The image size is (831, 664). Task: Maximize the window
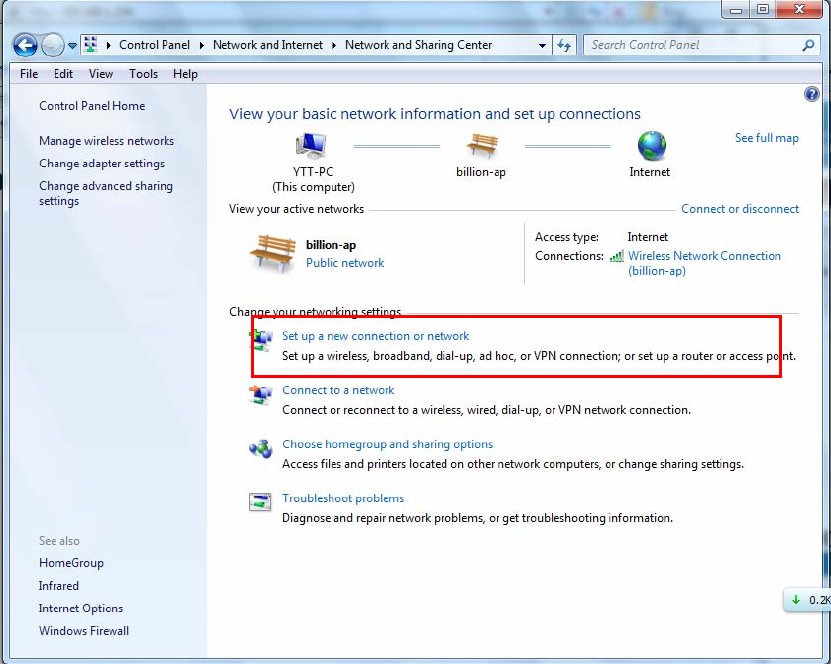pyautogui.click(x=763, y=9)
